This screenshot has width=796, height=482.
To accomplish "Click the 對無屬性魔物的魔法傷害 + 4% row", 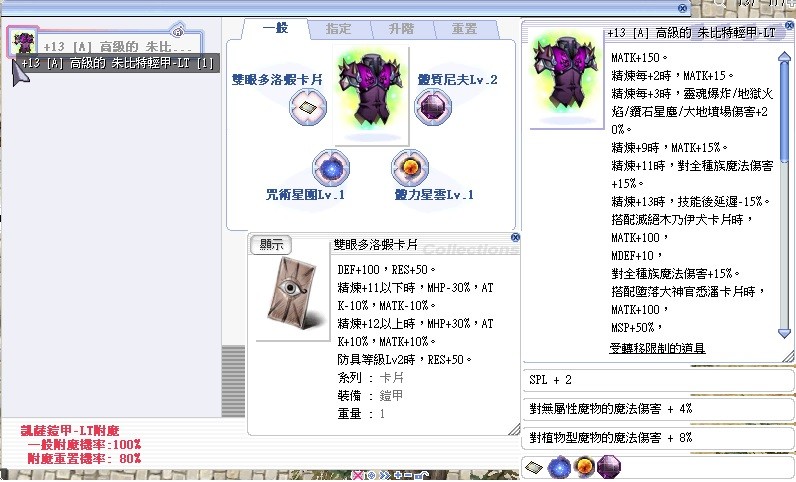I will [658, 409].
